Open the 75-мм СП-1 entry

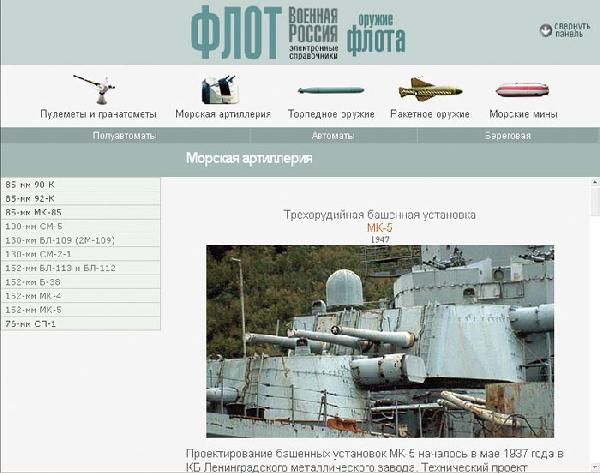coord(81,323)
